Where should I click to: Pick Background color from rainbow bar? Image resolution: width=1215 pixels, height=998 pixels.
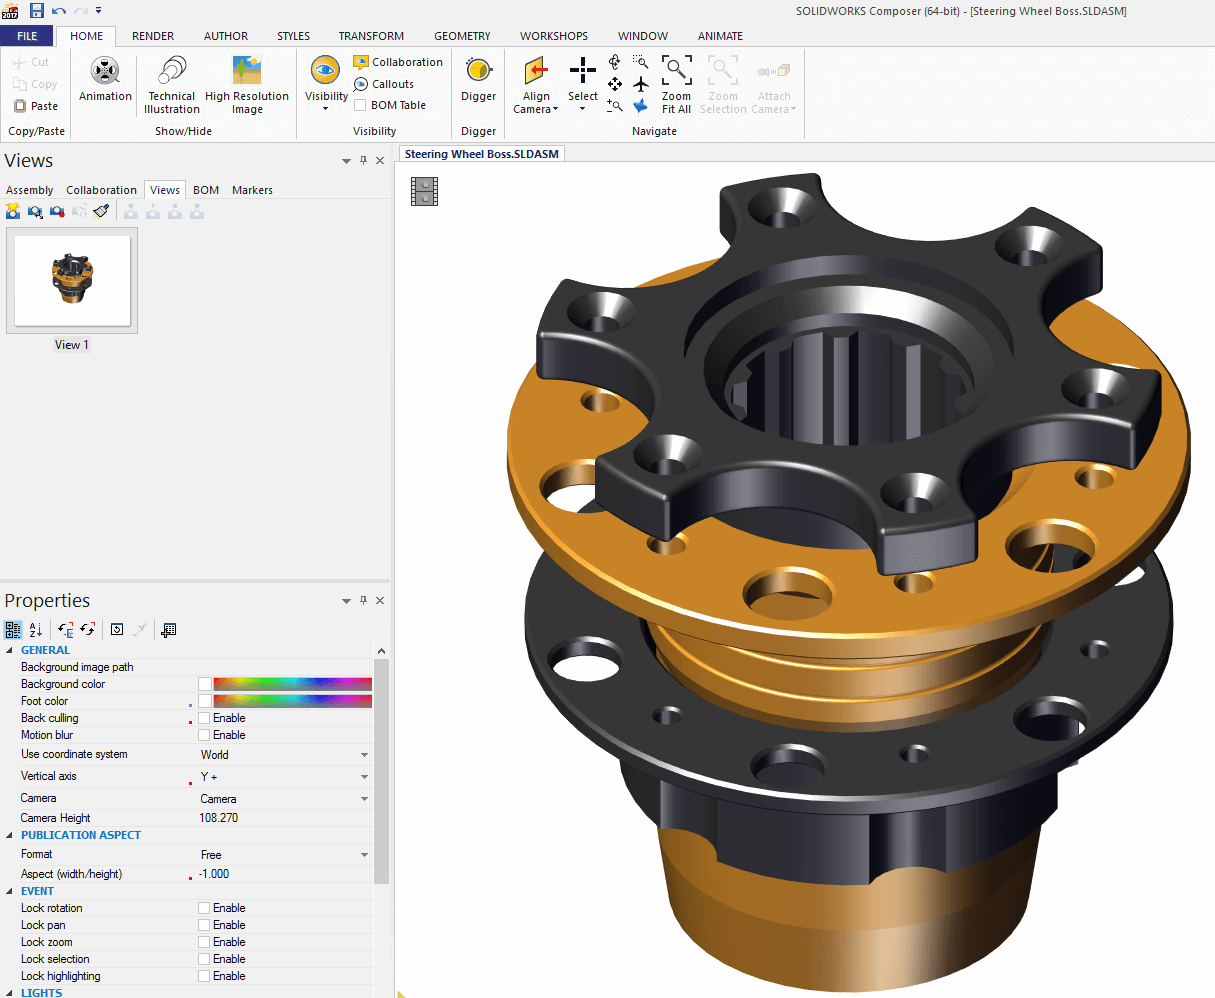[x=292, y=684]
